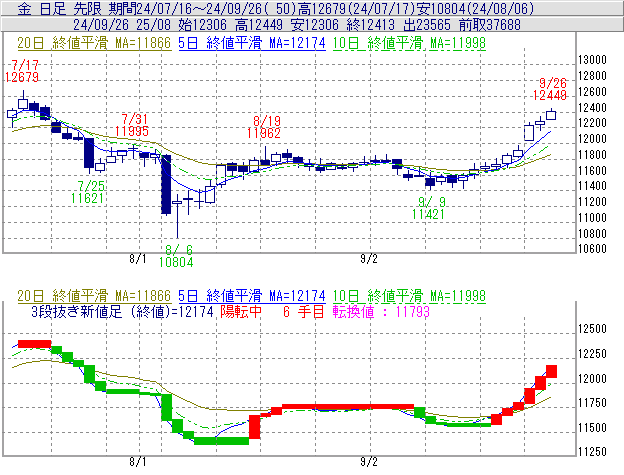Click the 8/19 11962 peak label
The image size is (624, 475).
click(x=264, y=127)
